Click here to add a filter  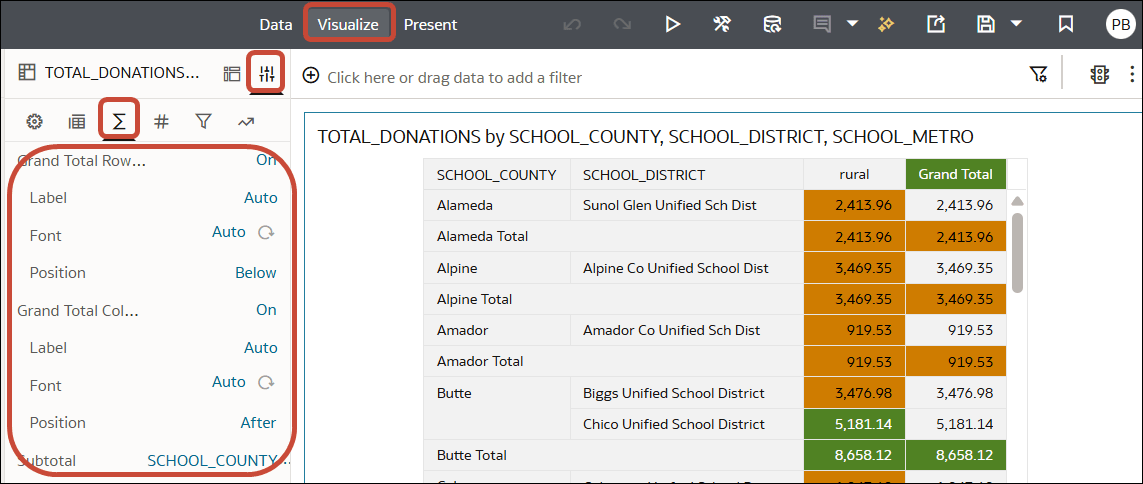pyautogui.click(x=454, y=77)
